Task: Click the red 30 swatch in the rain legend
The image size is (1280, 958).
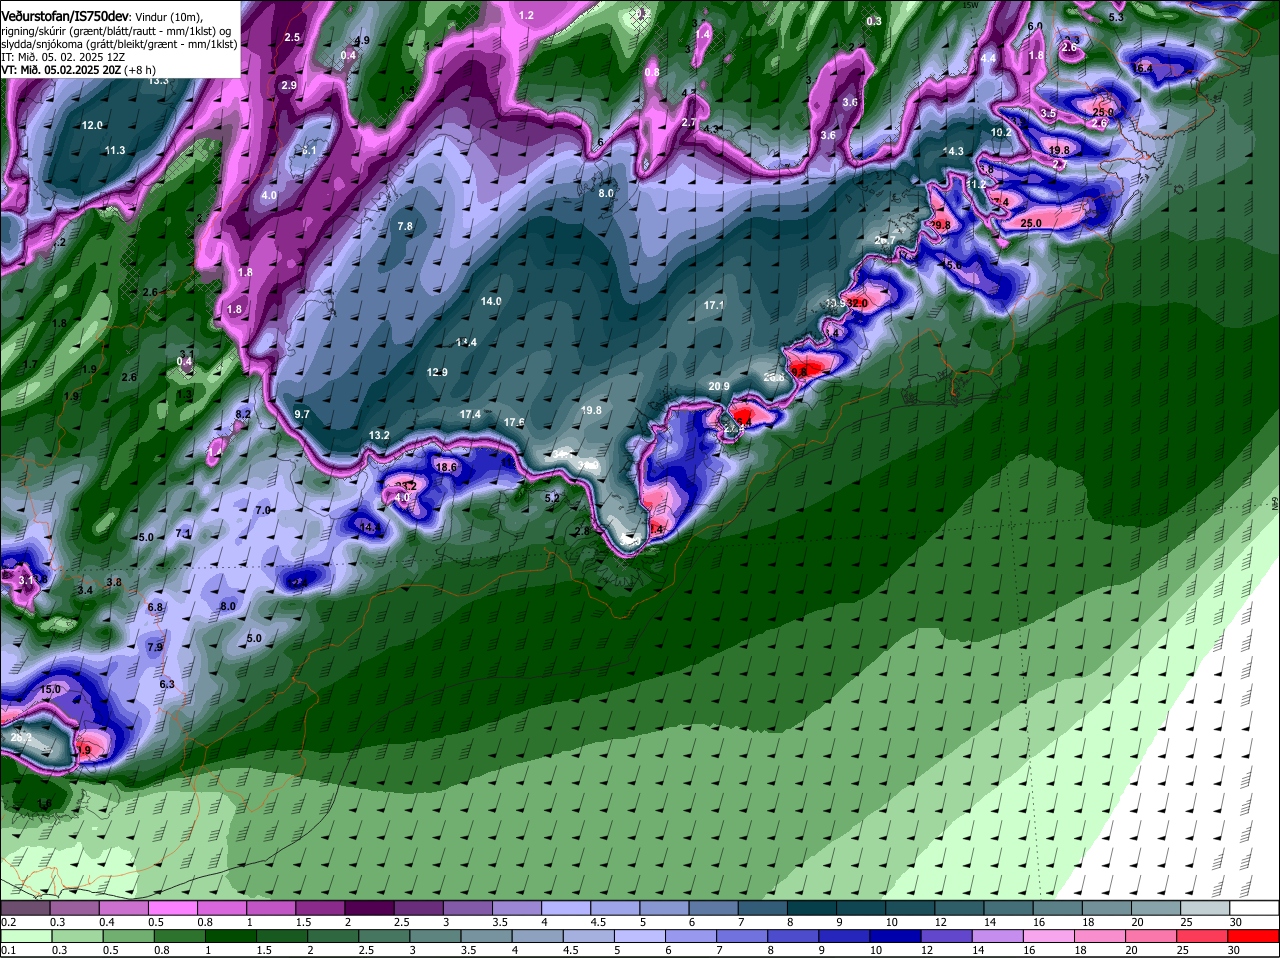Action: [x=1256, y=936]
